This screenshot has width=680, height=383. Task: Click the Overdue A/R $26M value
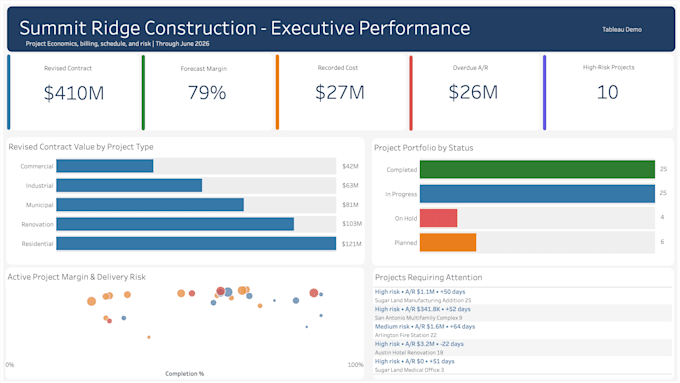tap(473, 92)
